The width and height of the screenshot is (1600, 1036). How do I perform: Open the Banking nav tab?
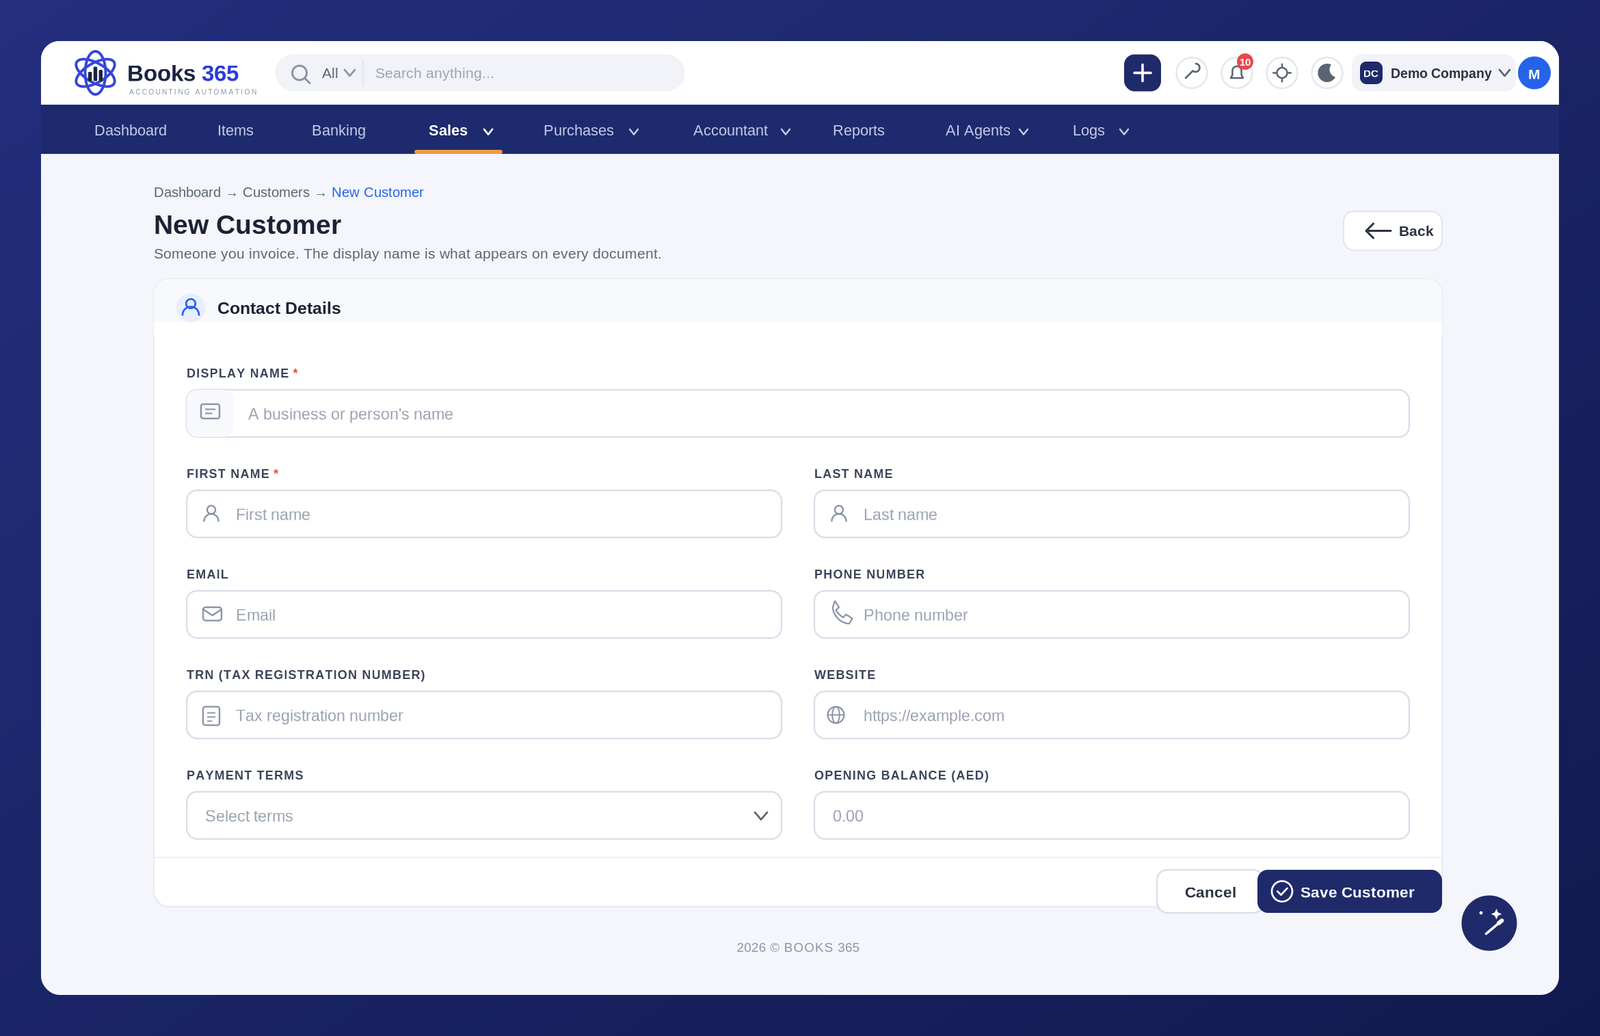(x=338, y=131)
